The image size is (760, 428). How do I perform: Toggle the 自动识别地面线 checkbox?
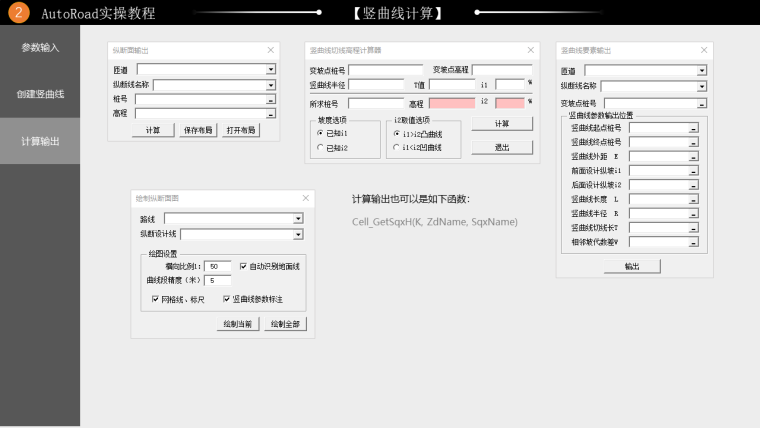click(x=243, y=266)
